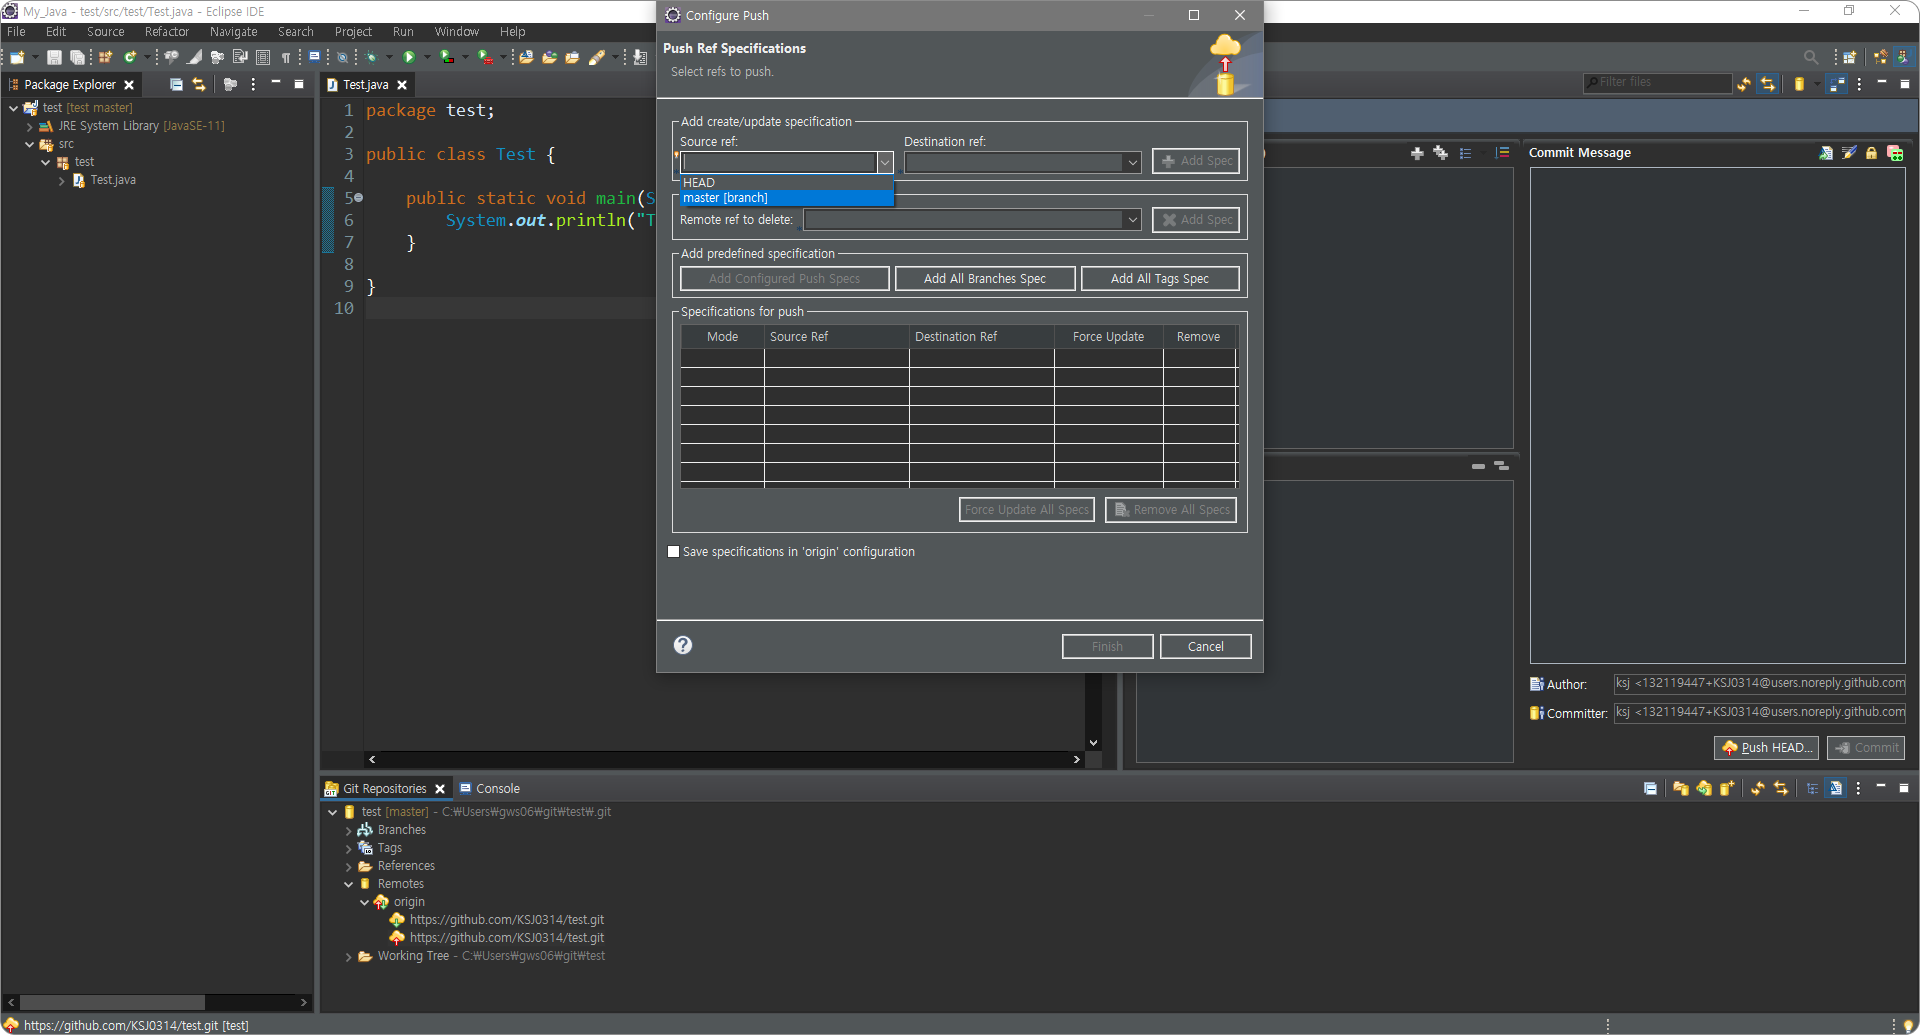The width and height of the screenshot is (1920, 1035).
Task: Click the Filter files input field
Action: point(1657,83)
